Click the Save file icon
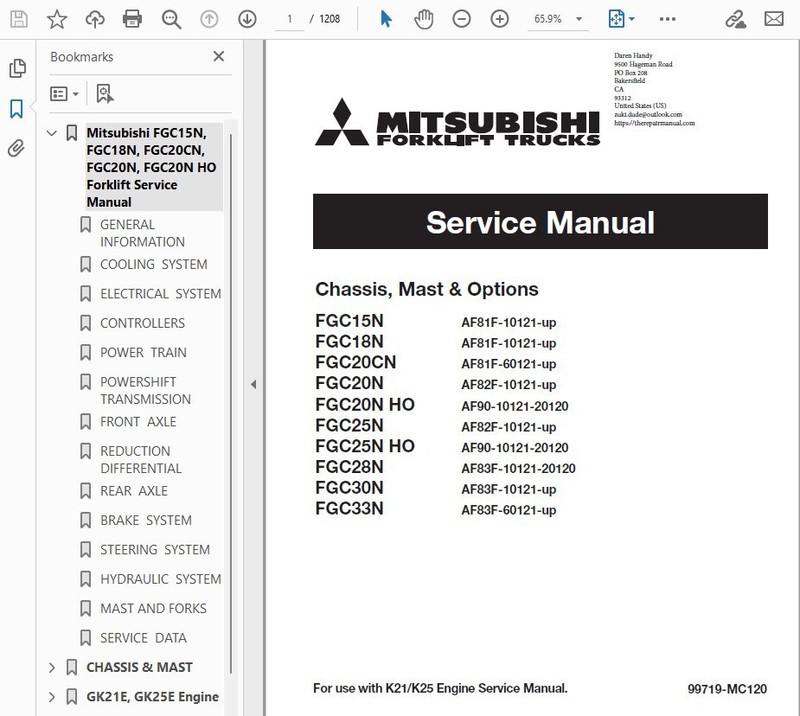The image size is (800, 716). (x=19, y=19)
